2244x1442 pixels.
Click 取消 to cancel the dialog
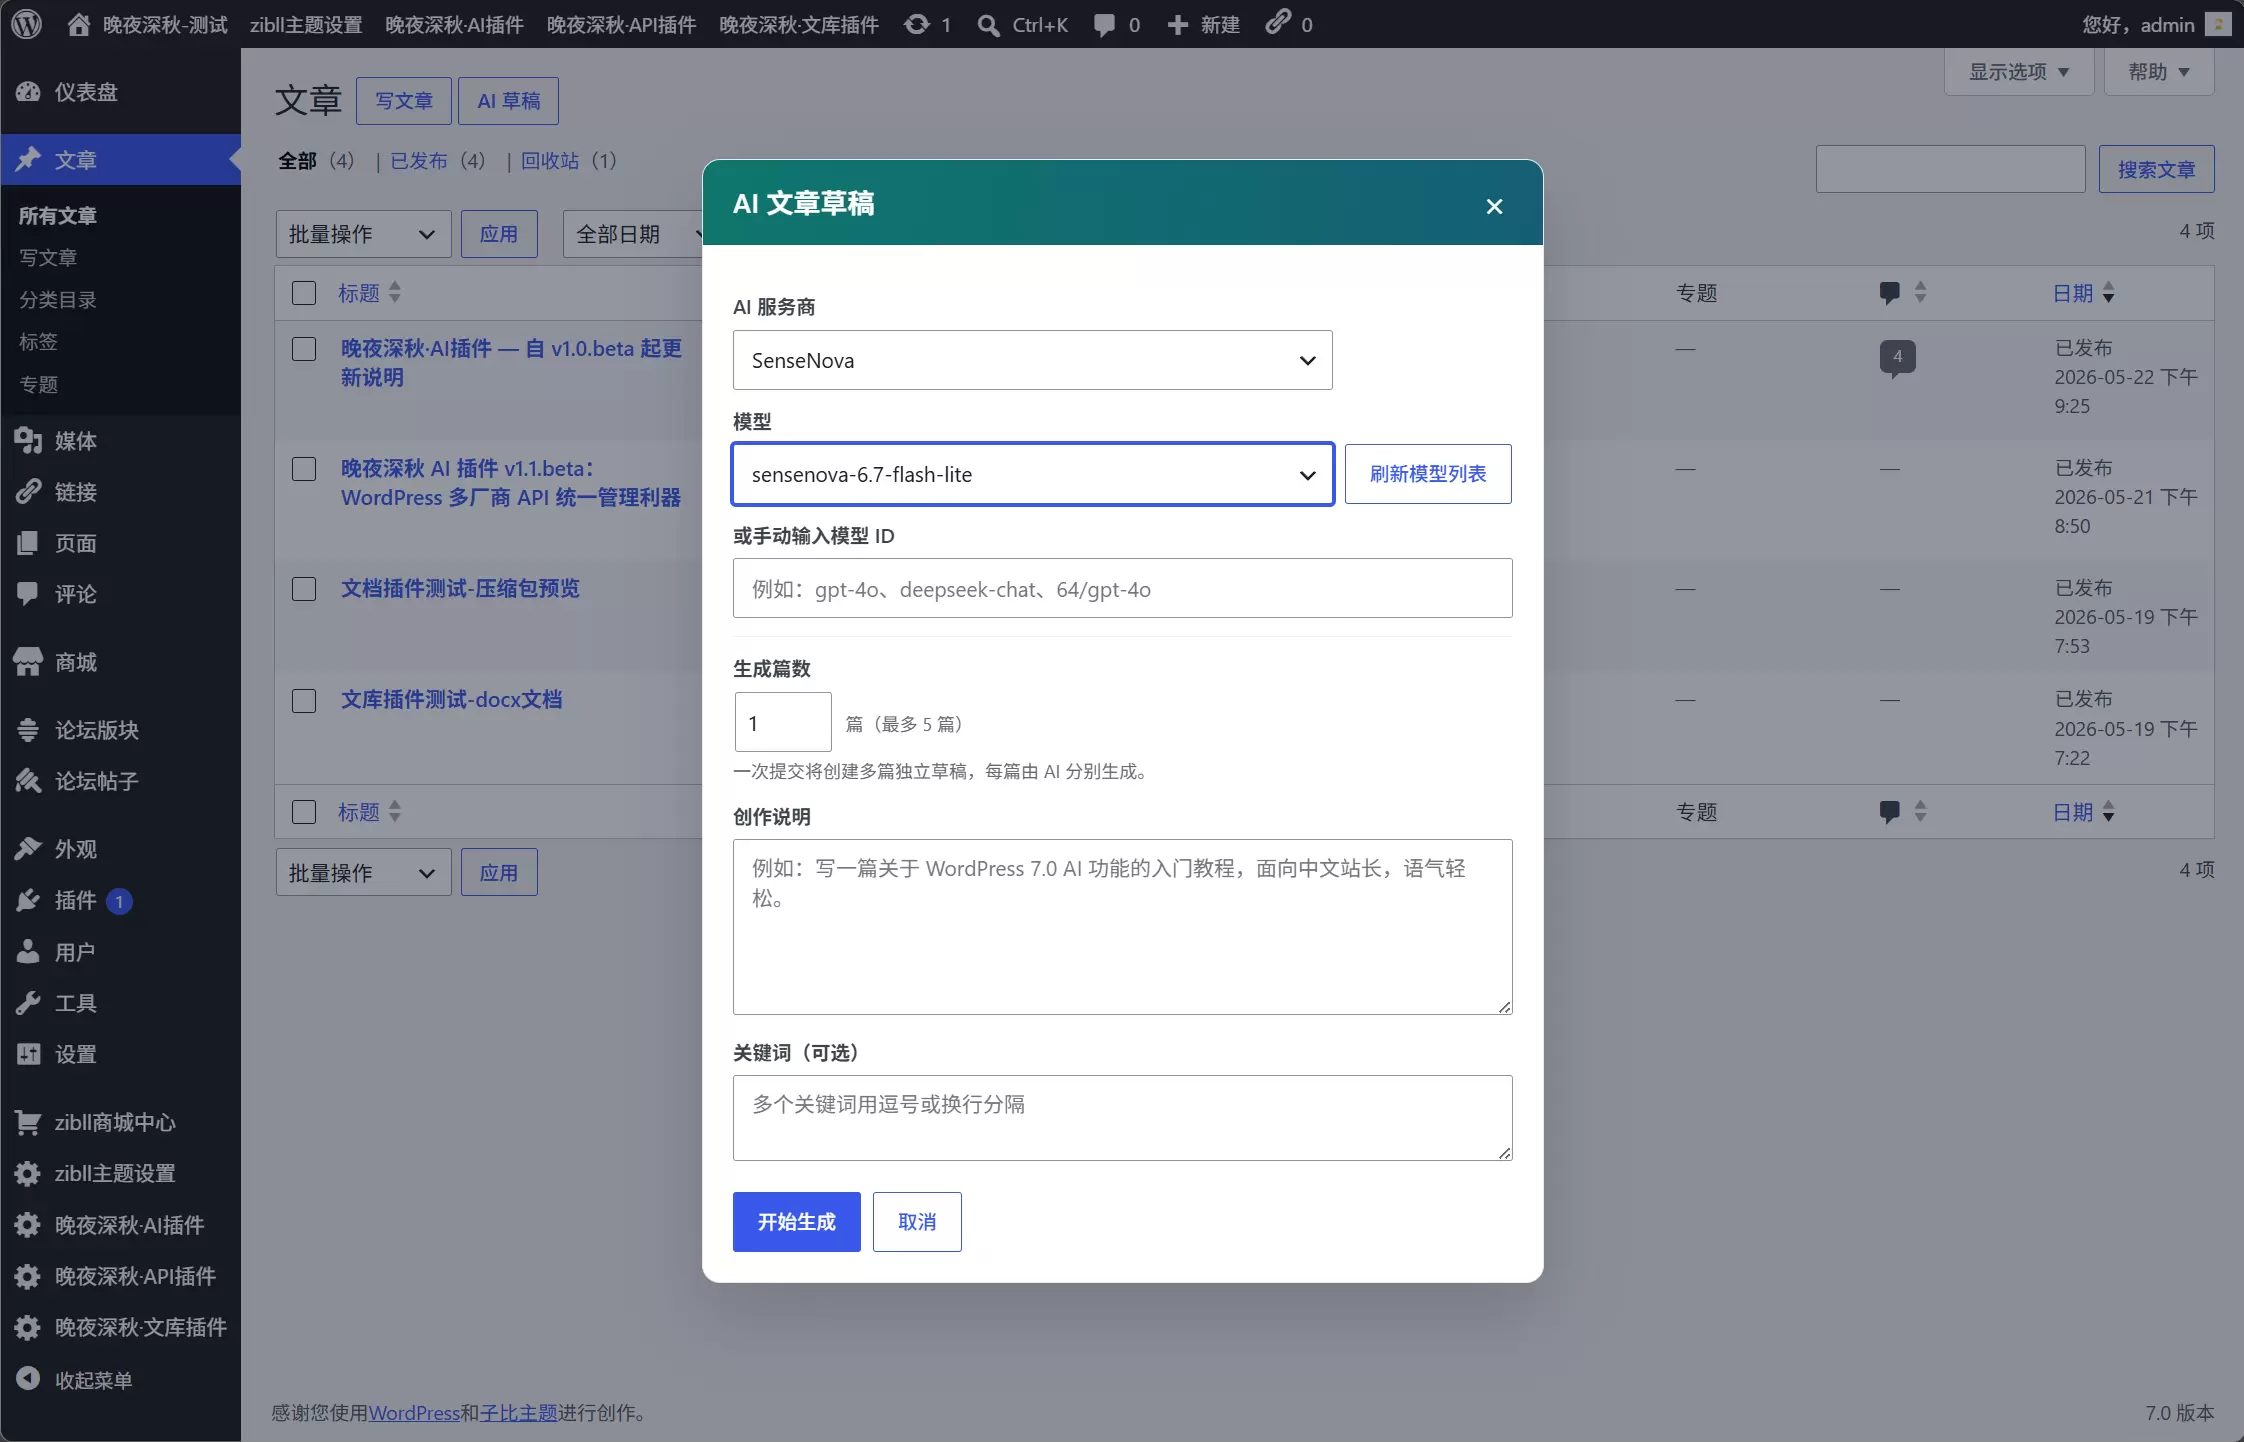917,1222
